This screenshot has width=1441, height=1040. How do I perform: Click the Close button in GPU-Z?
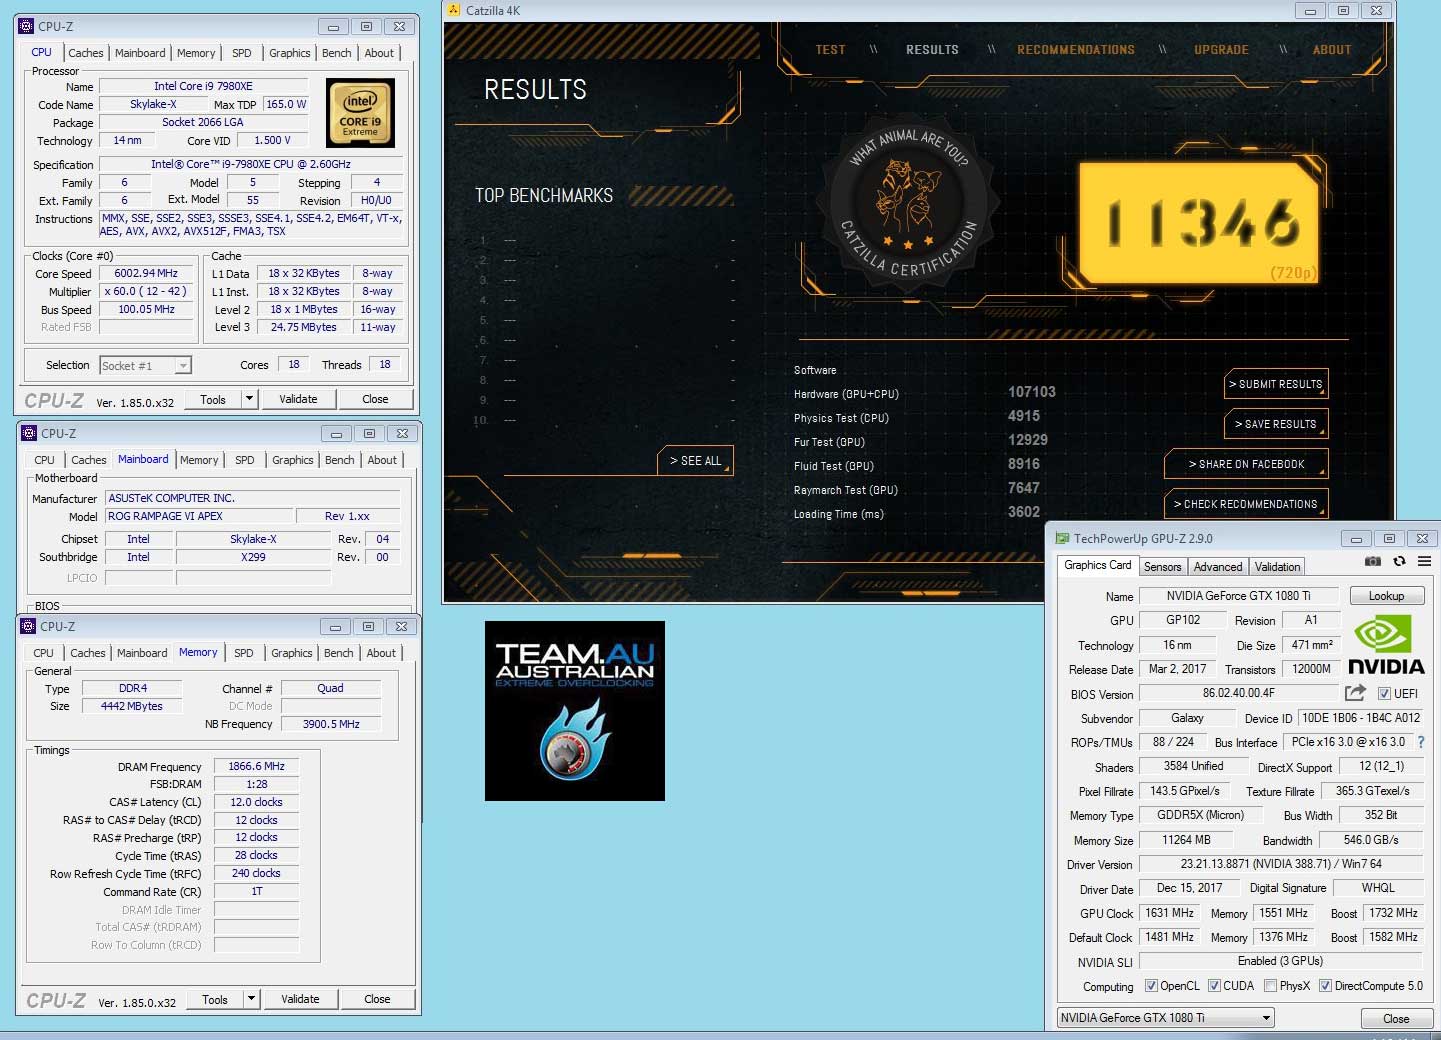click(1396, 1018)
